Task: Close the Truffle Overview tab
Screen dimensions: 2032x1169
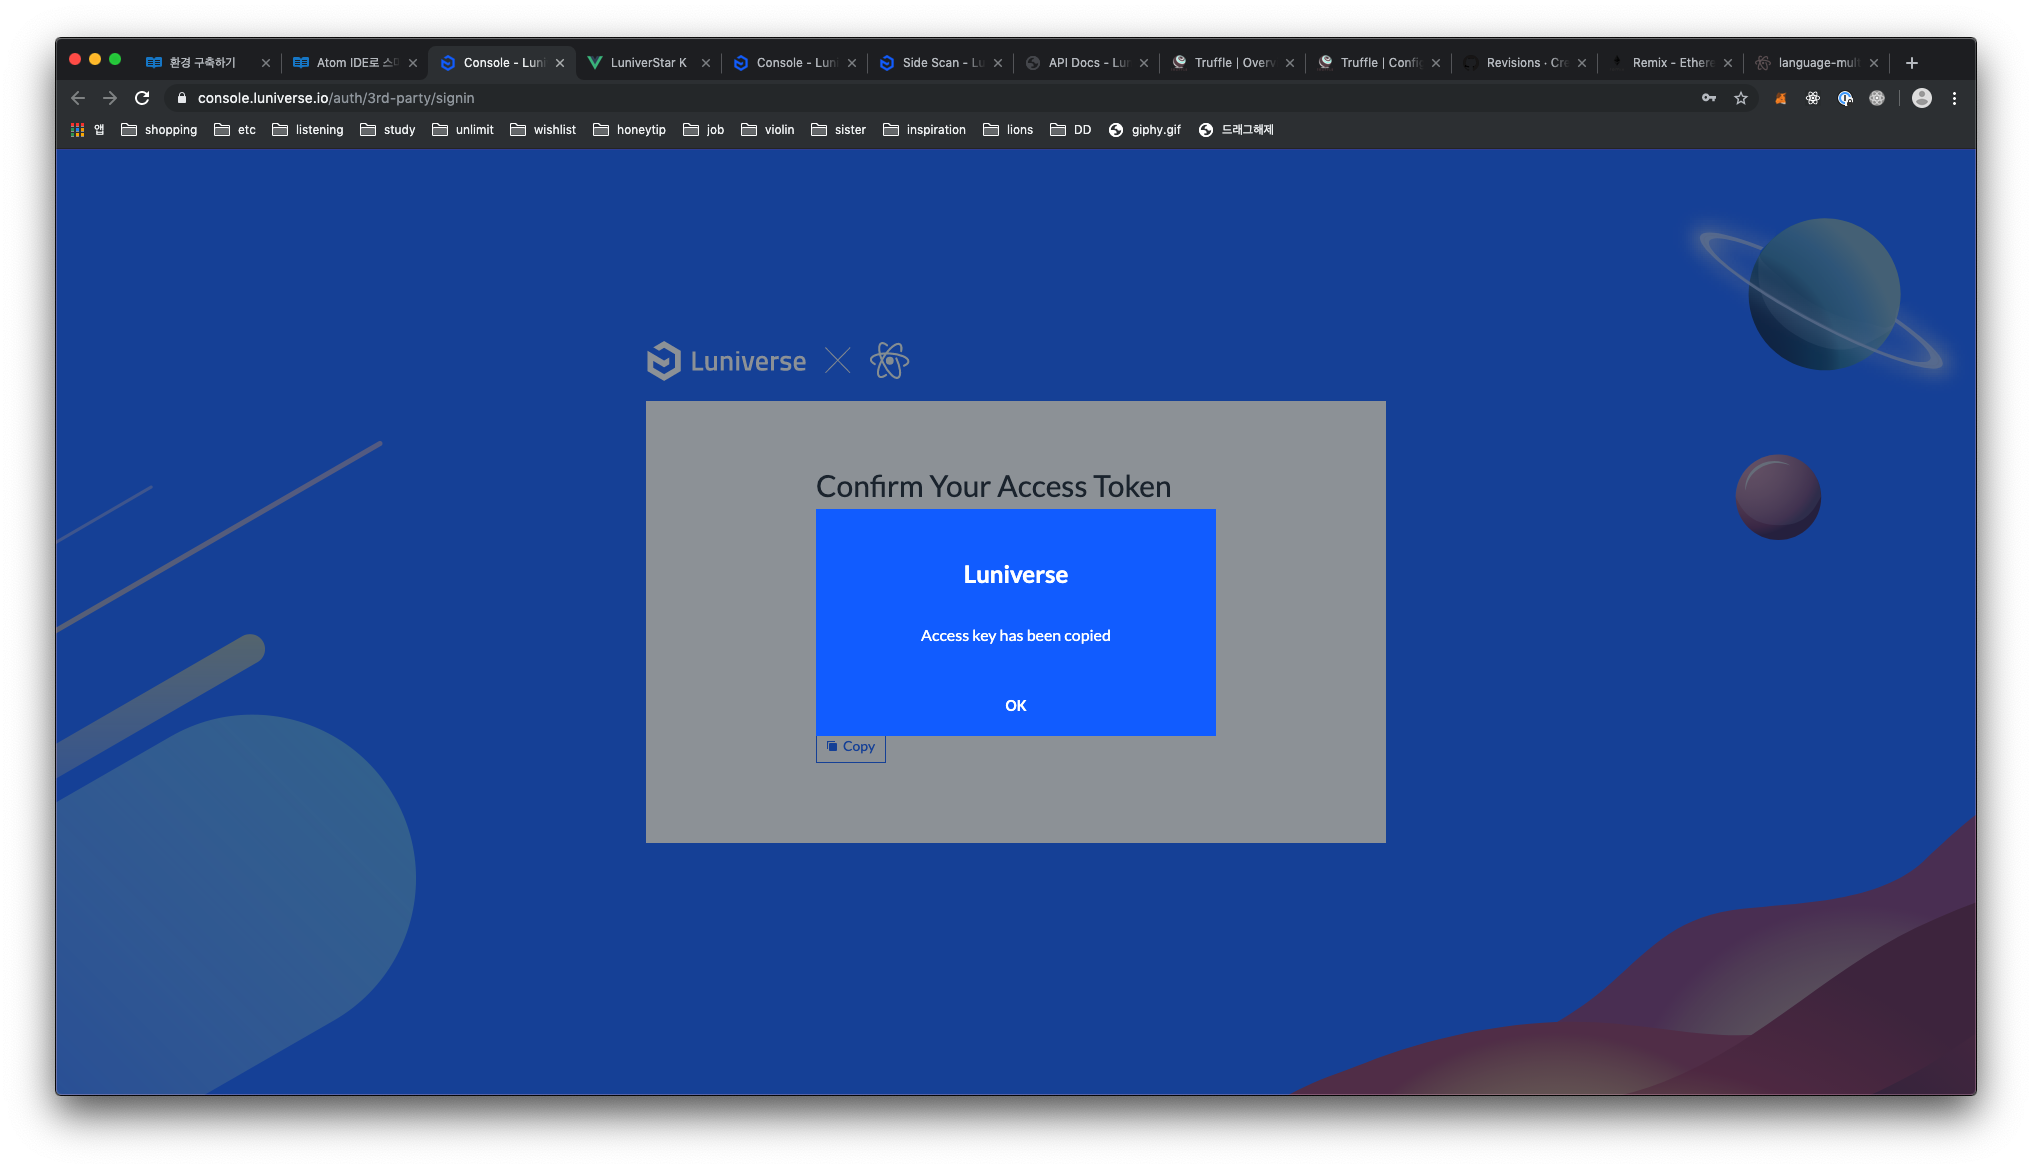Action: pyautogui.click(x=1290, y=63)
